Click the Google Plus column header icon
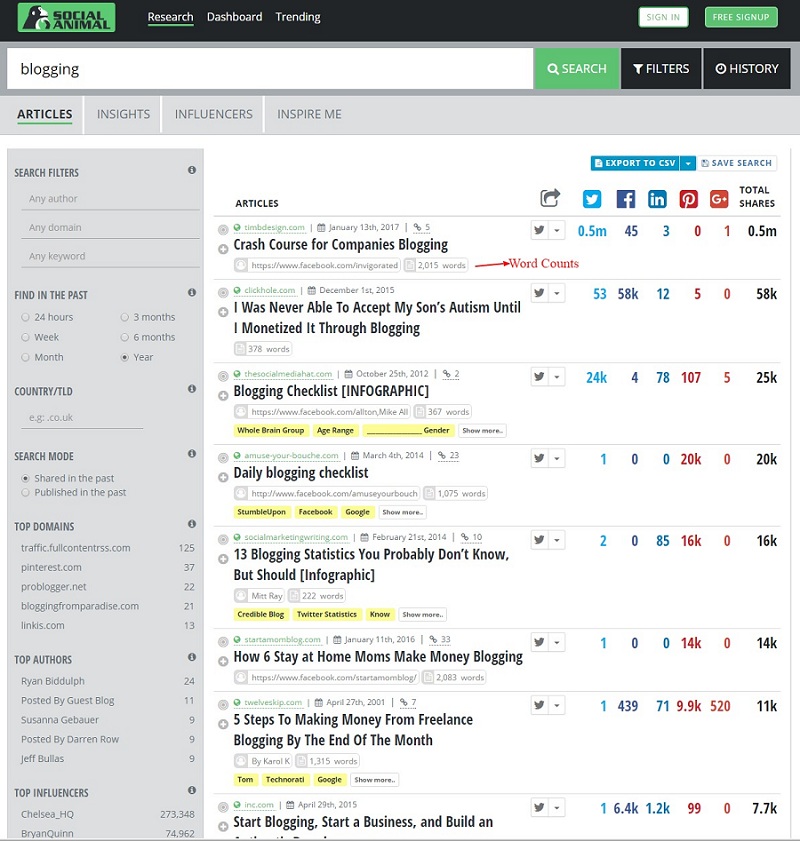This screenshot has width=800, height=841. point(719,199)
